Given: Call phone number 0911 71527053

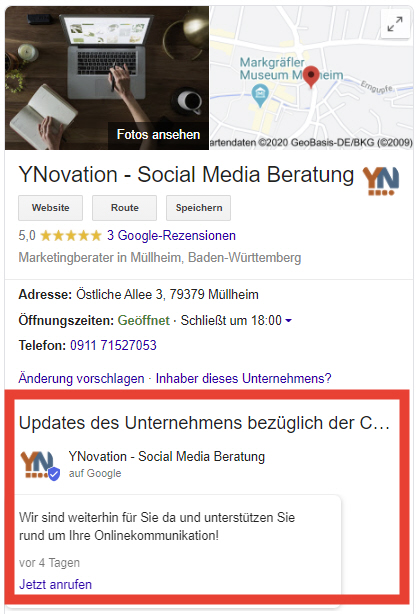Looking at the screenshot, I should click(113, 345).
